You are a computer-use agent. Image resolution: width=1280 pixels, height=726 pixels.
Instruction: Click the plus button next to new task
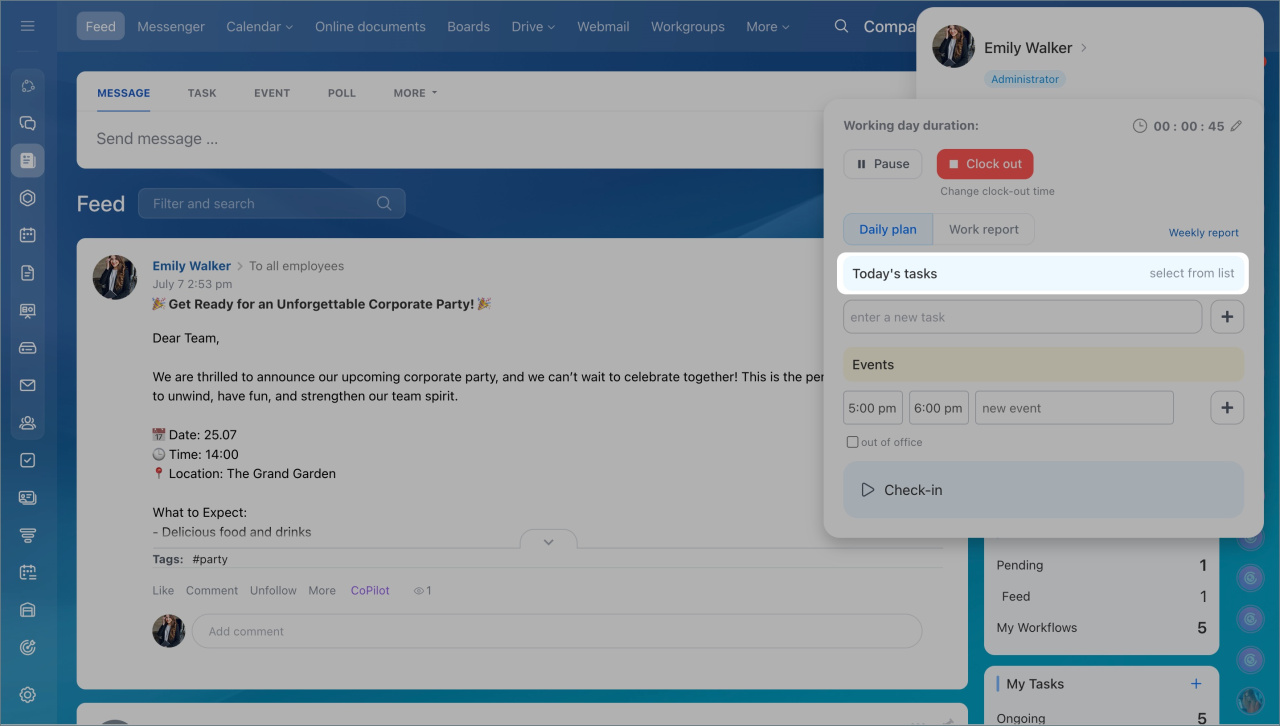point(1227,317)
